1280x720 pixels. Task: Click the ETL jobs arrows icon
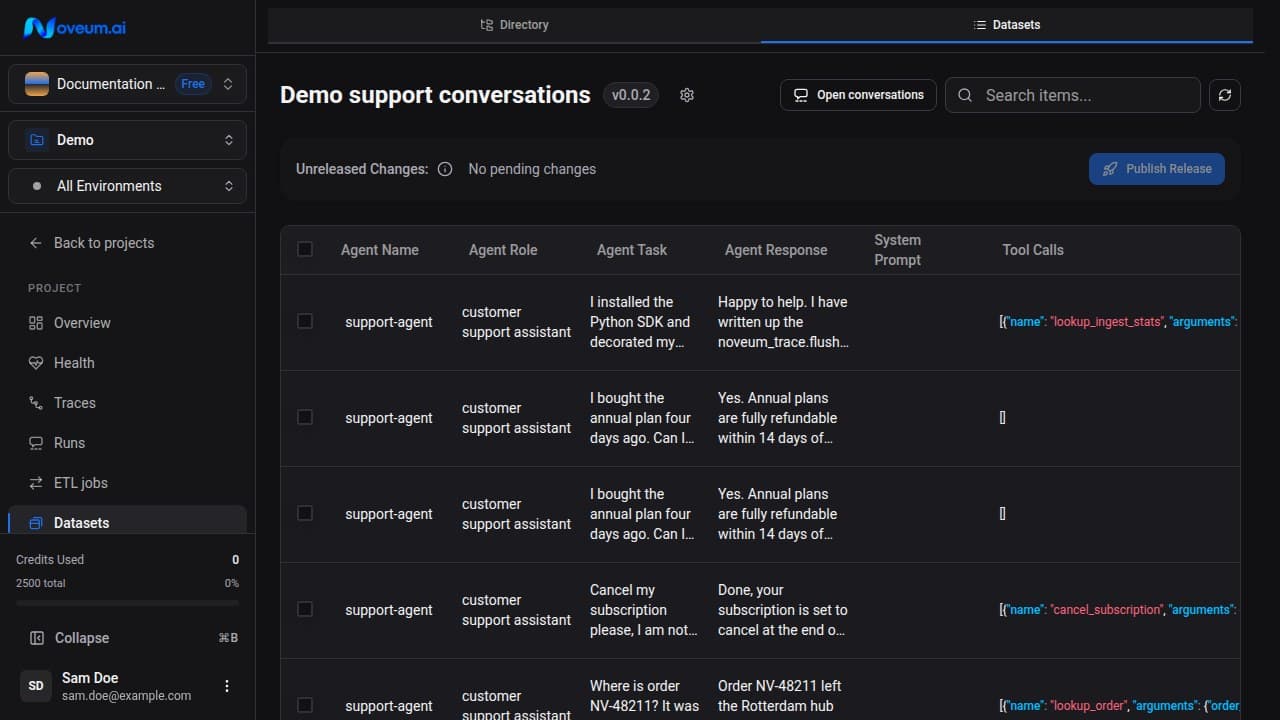(36, 483)
